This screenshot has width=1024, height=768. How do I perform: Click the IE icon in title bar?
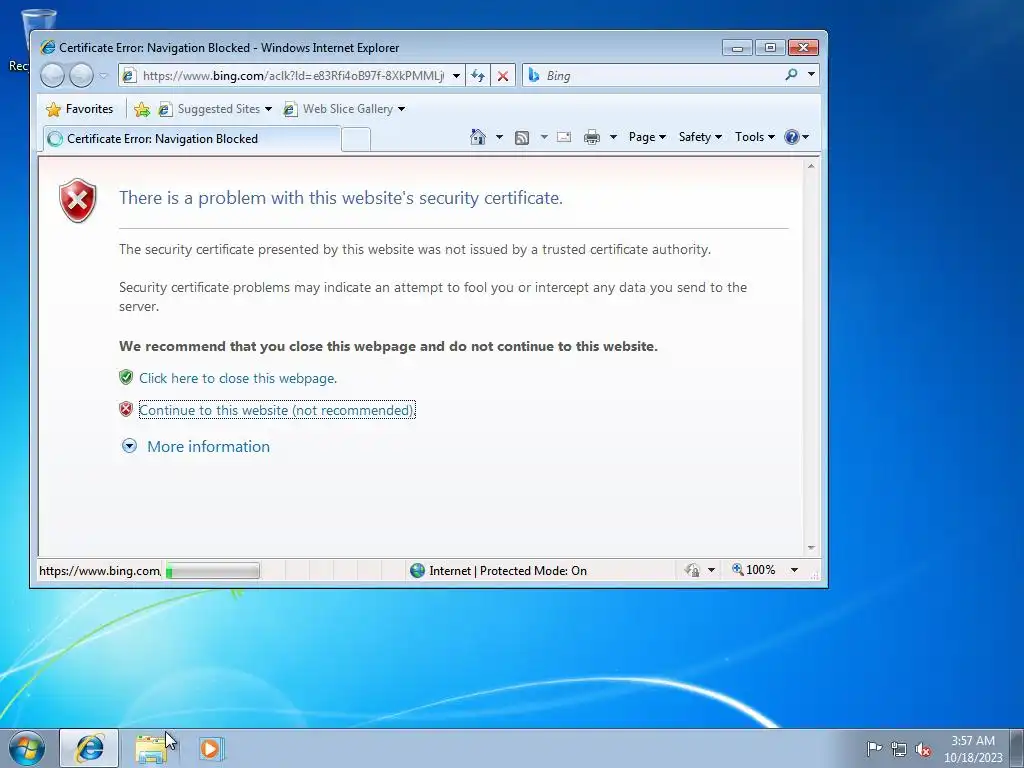click(x=48, y=47)
